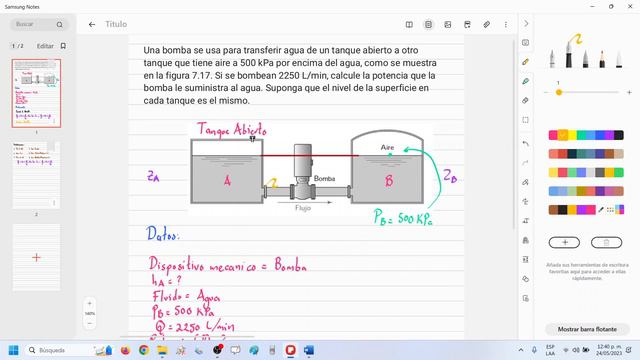Choose the white brush pen type
The width and height of the screenshot is (640, 360).
619,58
